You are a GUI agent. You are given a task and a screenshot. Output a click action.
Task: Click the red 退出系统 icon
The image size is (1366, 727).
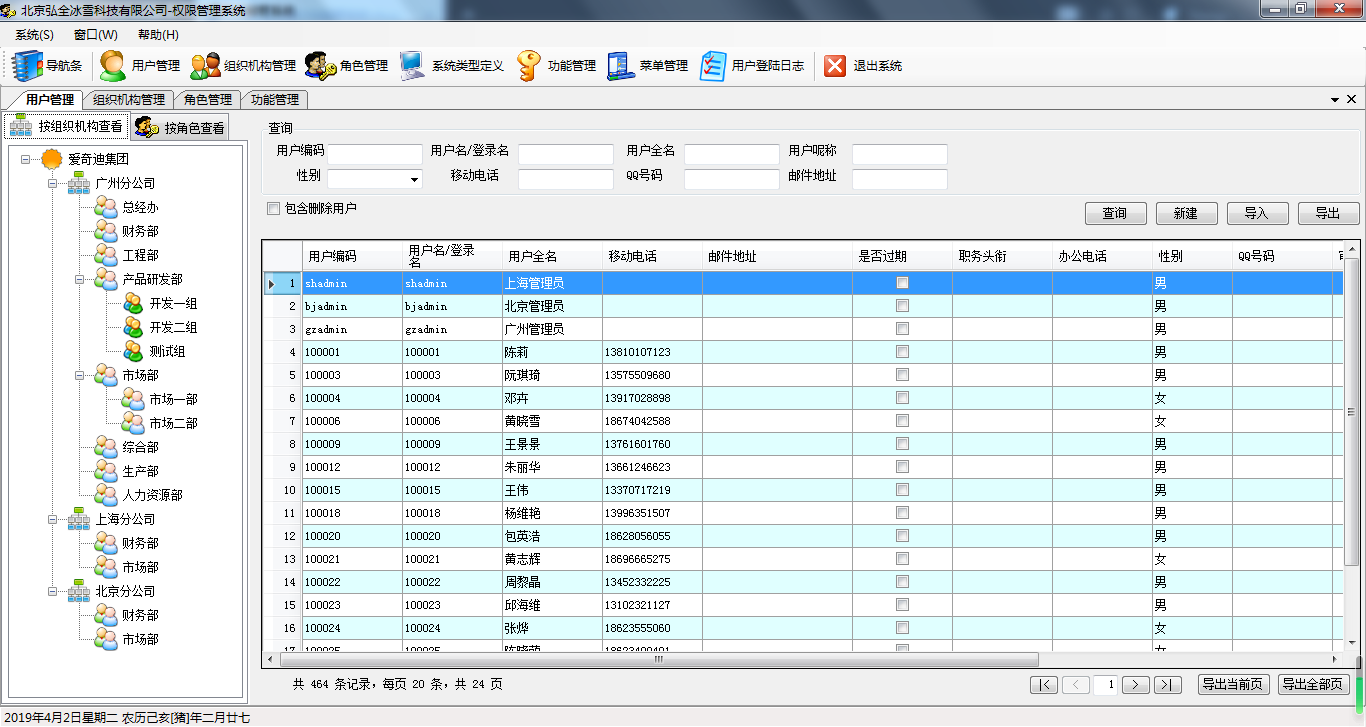[x=835, y=66]
